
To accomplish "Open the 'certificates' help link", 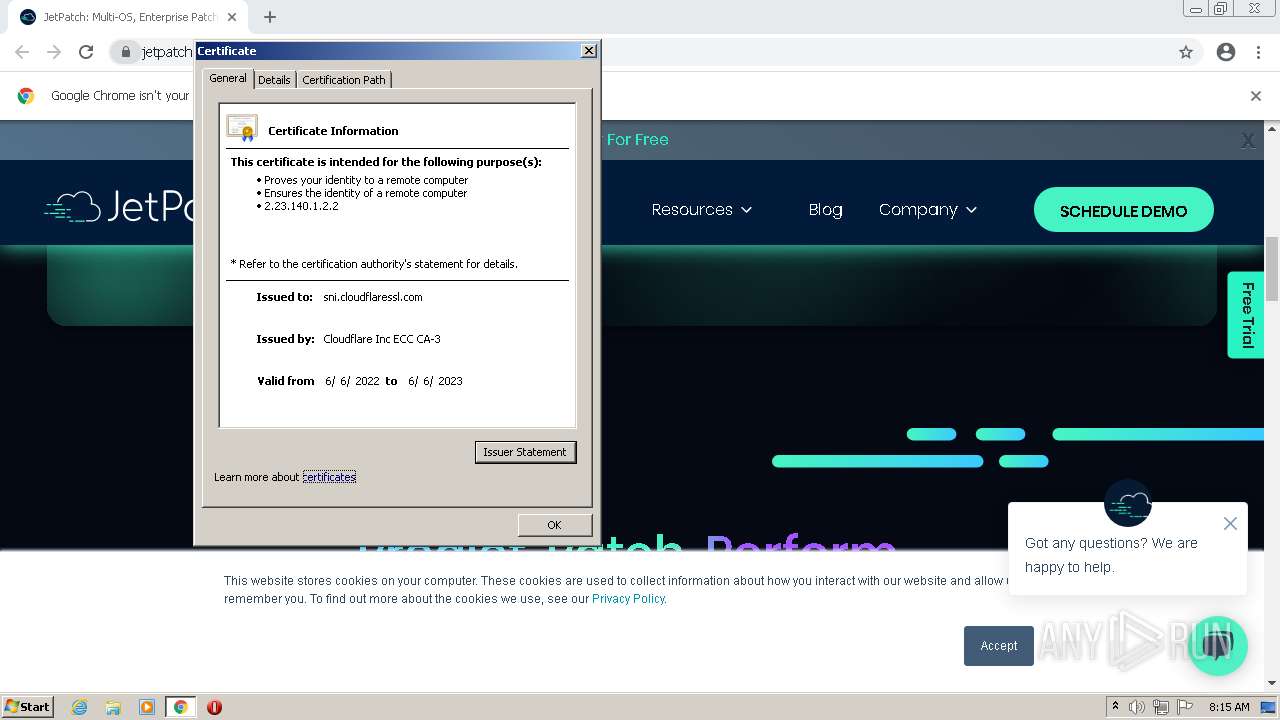I will tap(329, 477).
